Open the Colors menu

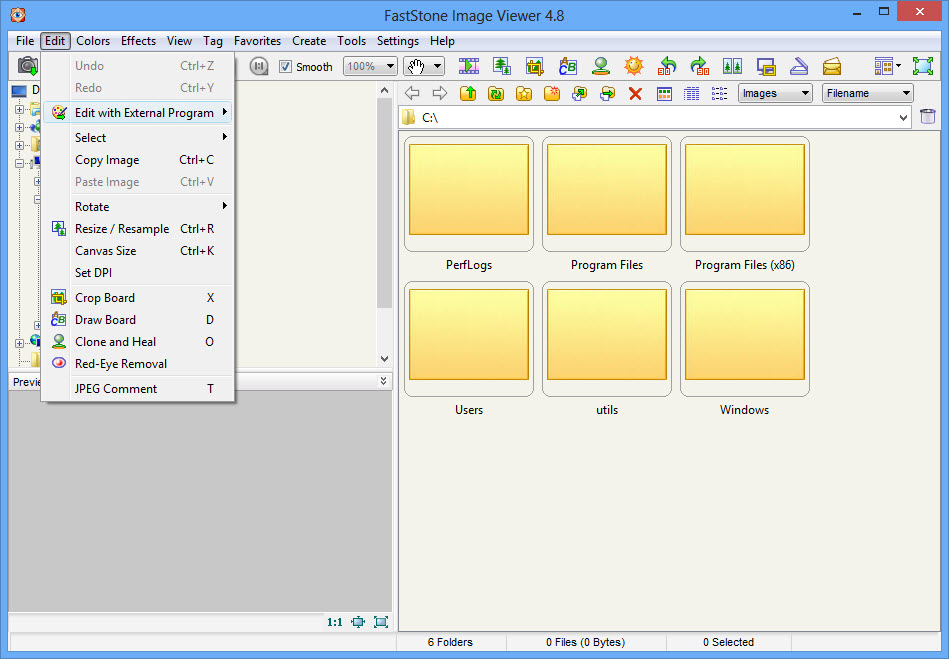pyautogui.click(x=93, y=41)
